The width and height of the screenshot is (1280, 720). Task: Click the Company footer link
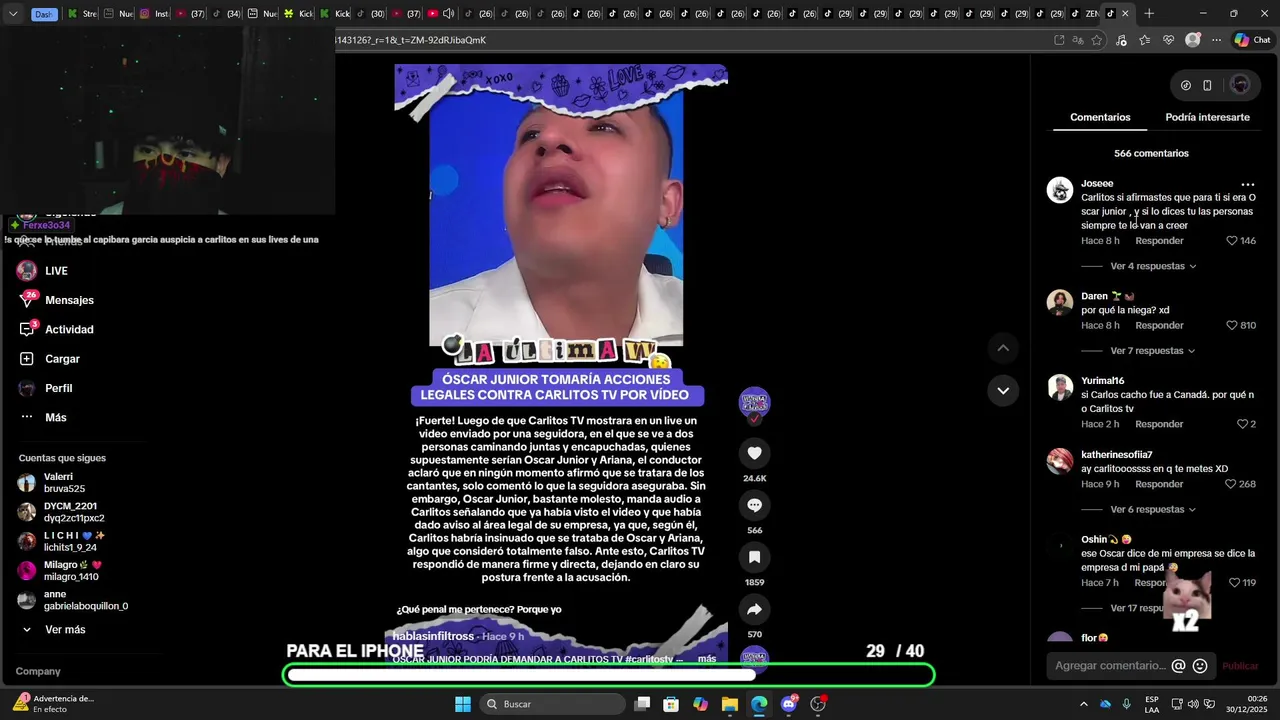coord(38,671)
